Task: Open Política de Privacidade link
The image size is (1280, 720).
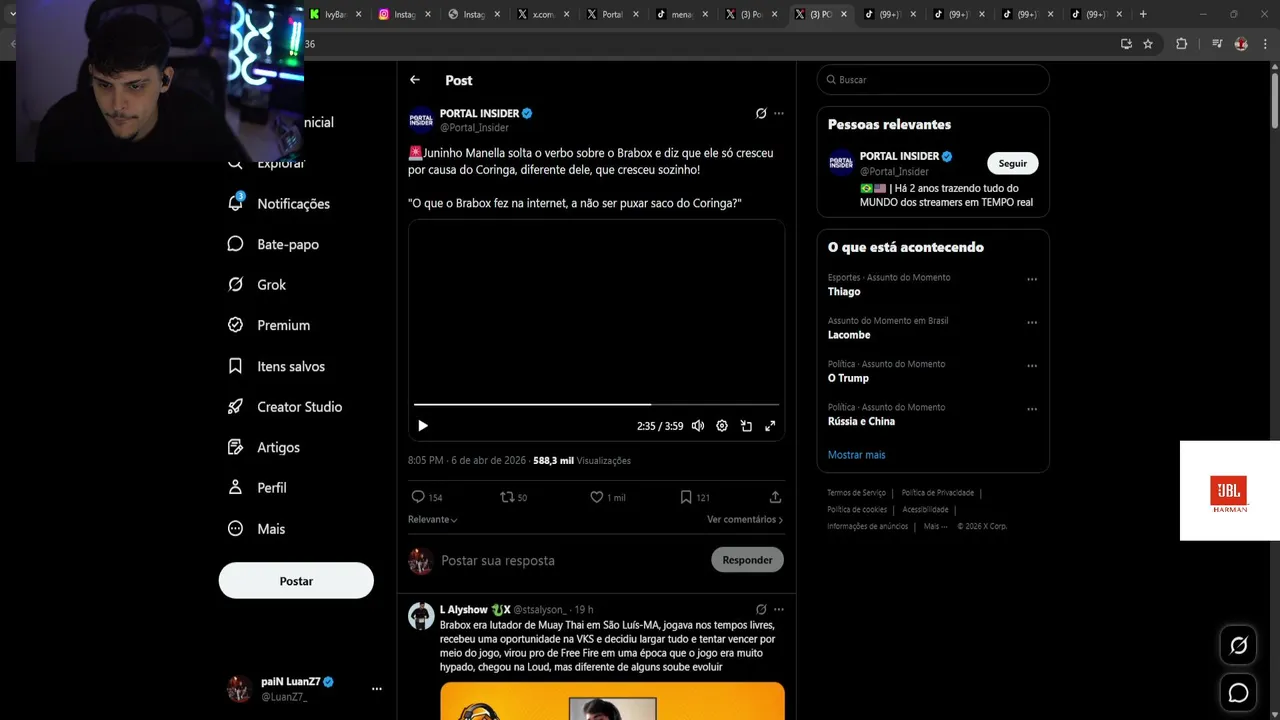Action: tap(938, 492)
